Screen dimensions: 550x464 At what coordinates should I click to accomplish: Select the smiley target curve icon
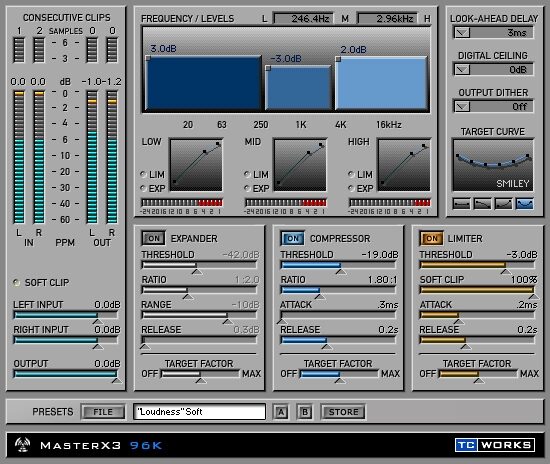(524, 203)
